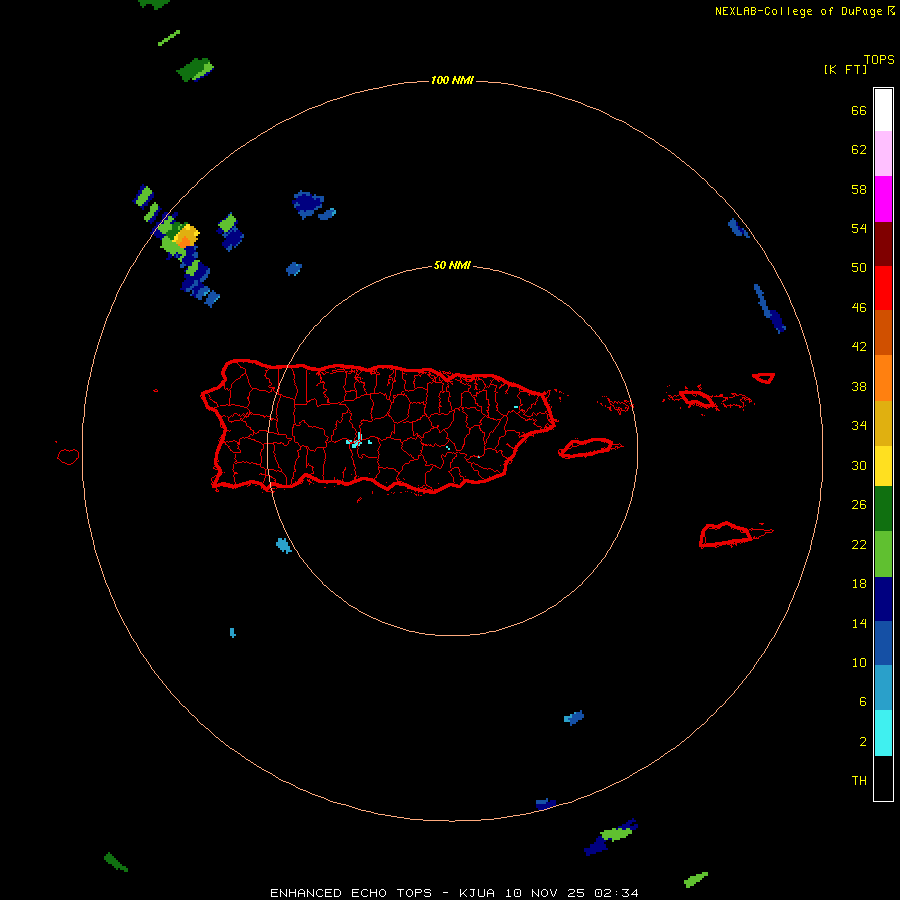Click the '50 NMI' range ring label
This screenshot has width=900, height=900.
[452, 265]
